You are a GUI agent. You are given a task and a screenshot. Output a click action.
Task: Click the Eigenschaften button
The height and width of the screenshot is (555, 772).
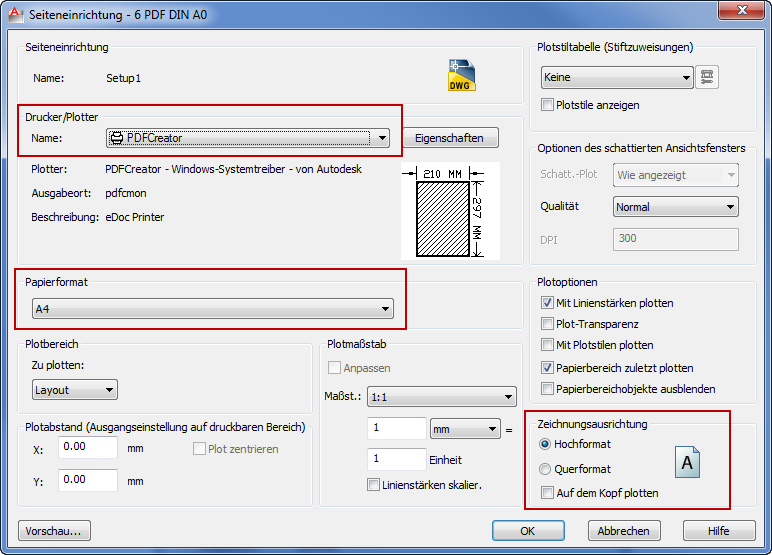(450, 138)
